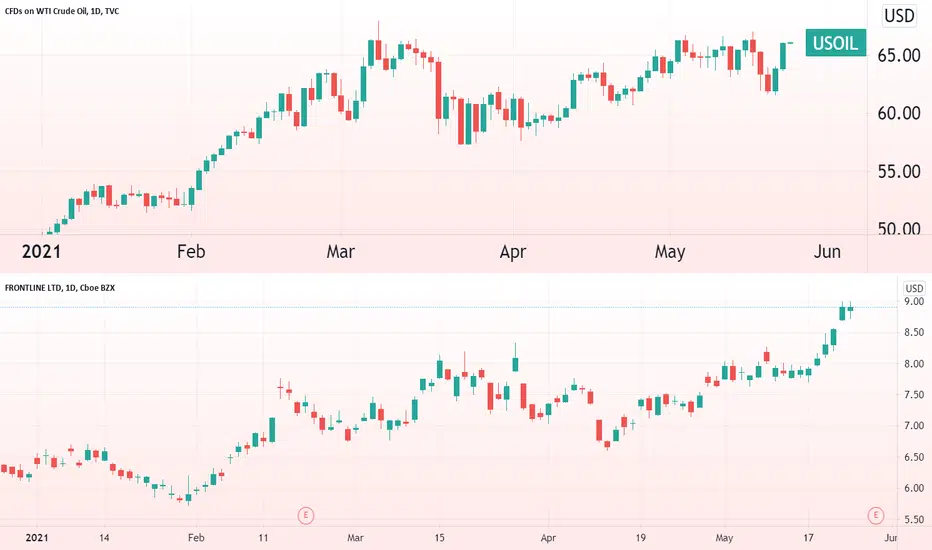Click the Apr label on oil time axis

[513, 252]
